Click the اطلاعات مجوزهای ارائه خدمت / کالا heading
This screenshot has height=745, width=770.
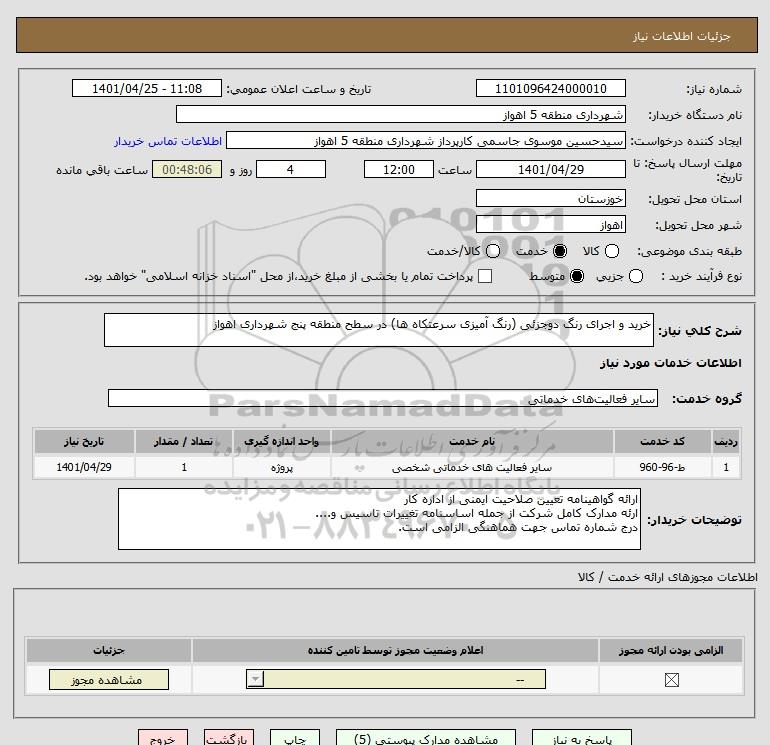point(668,577)
